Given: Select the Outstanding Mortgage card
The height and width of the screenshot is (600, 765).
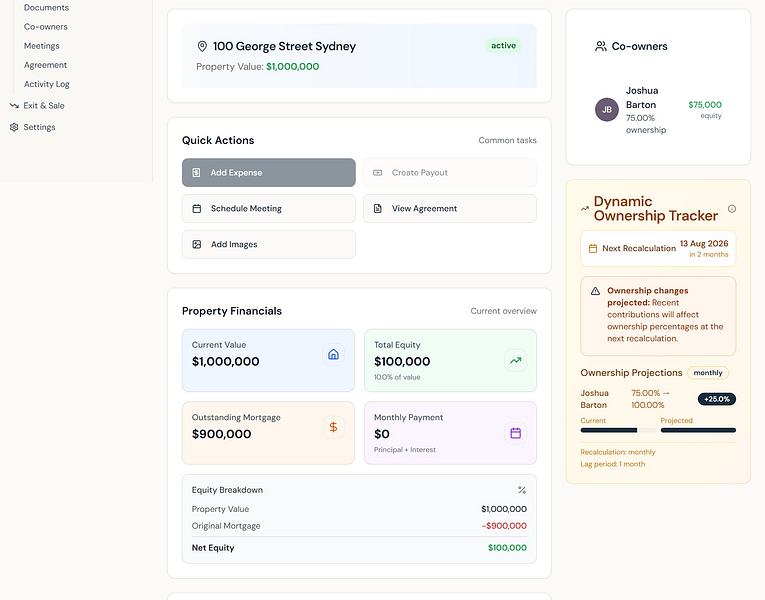Looking at the screenshot, I should pos(268,433).
